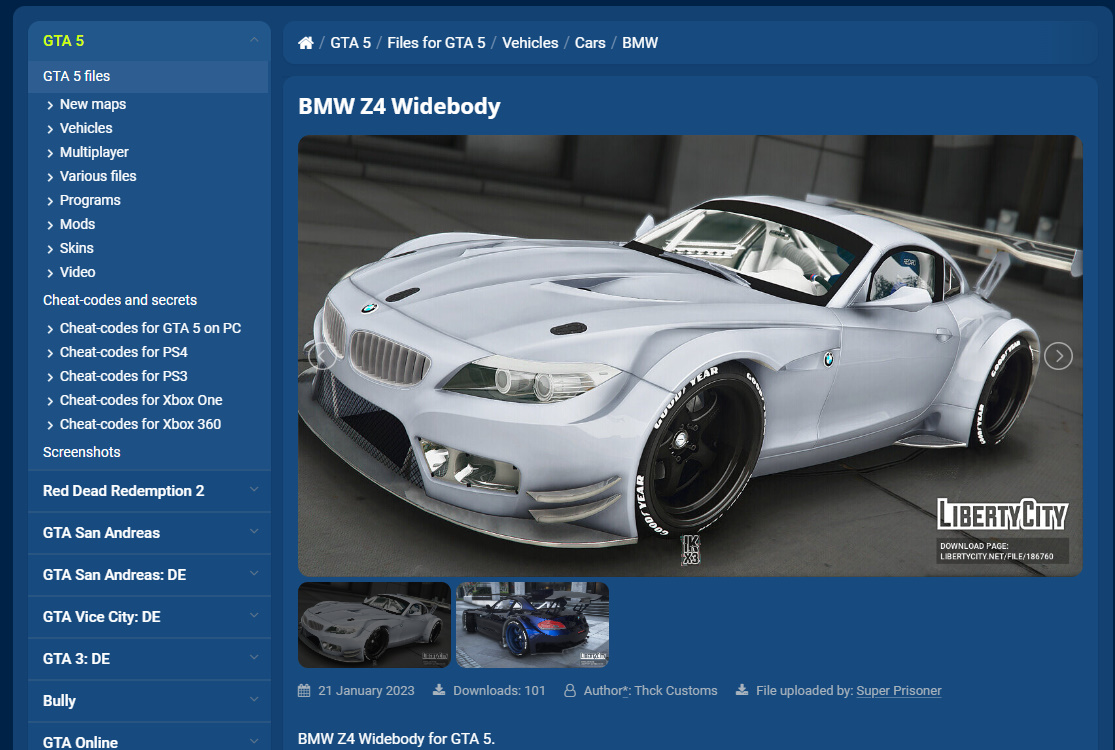Viewport: 1115px width, 750px height.
Task: Click Downloads: 101 text
Action: tap(499, 690)
